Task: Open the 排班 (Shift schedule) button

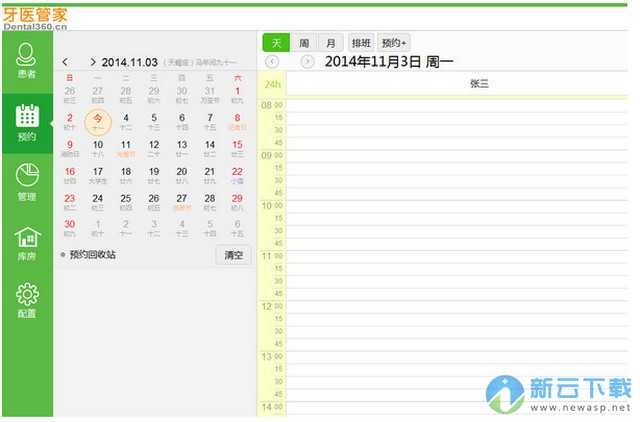Action: [361, 43]
